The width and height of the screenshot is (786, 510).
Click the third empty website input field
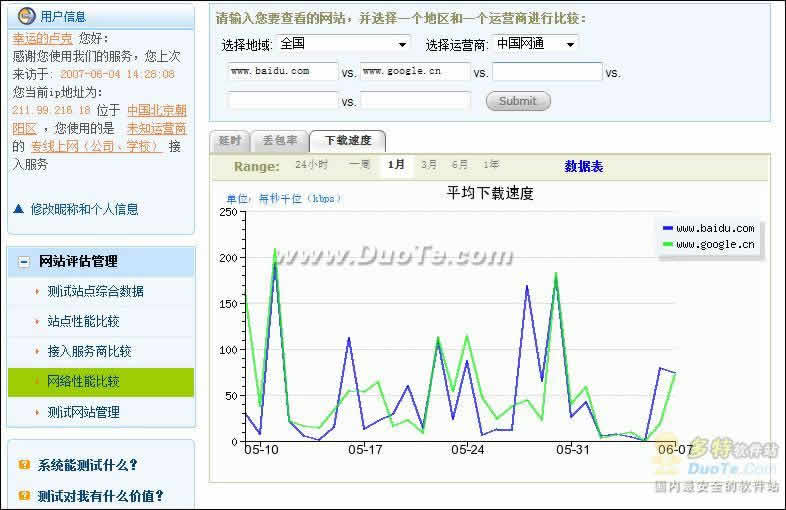(547, 71)
